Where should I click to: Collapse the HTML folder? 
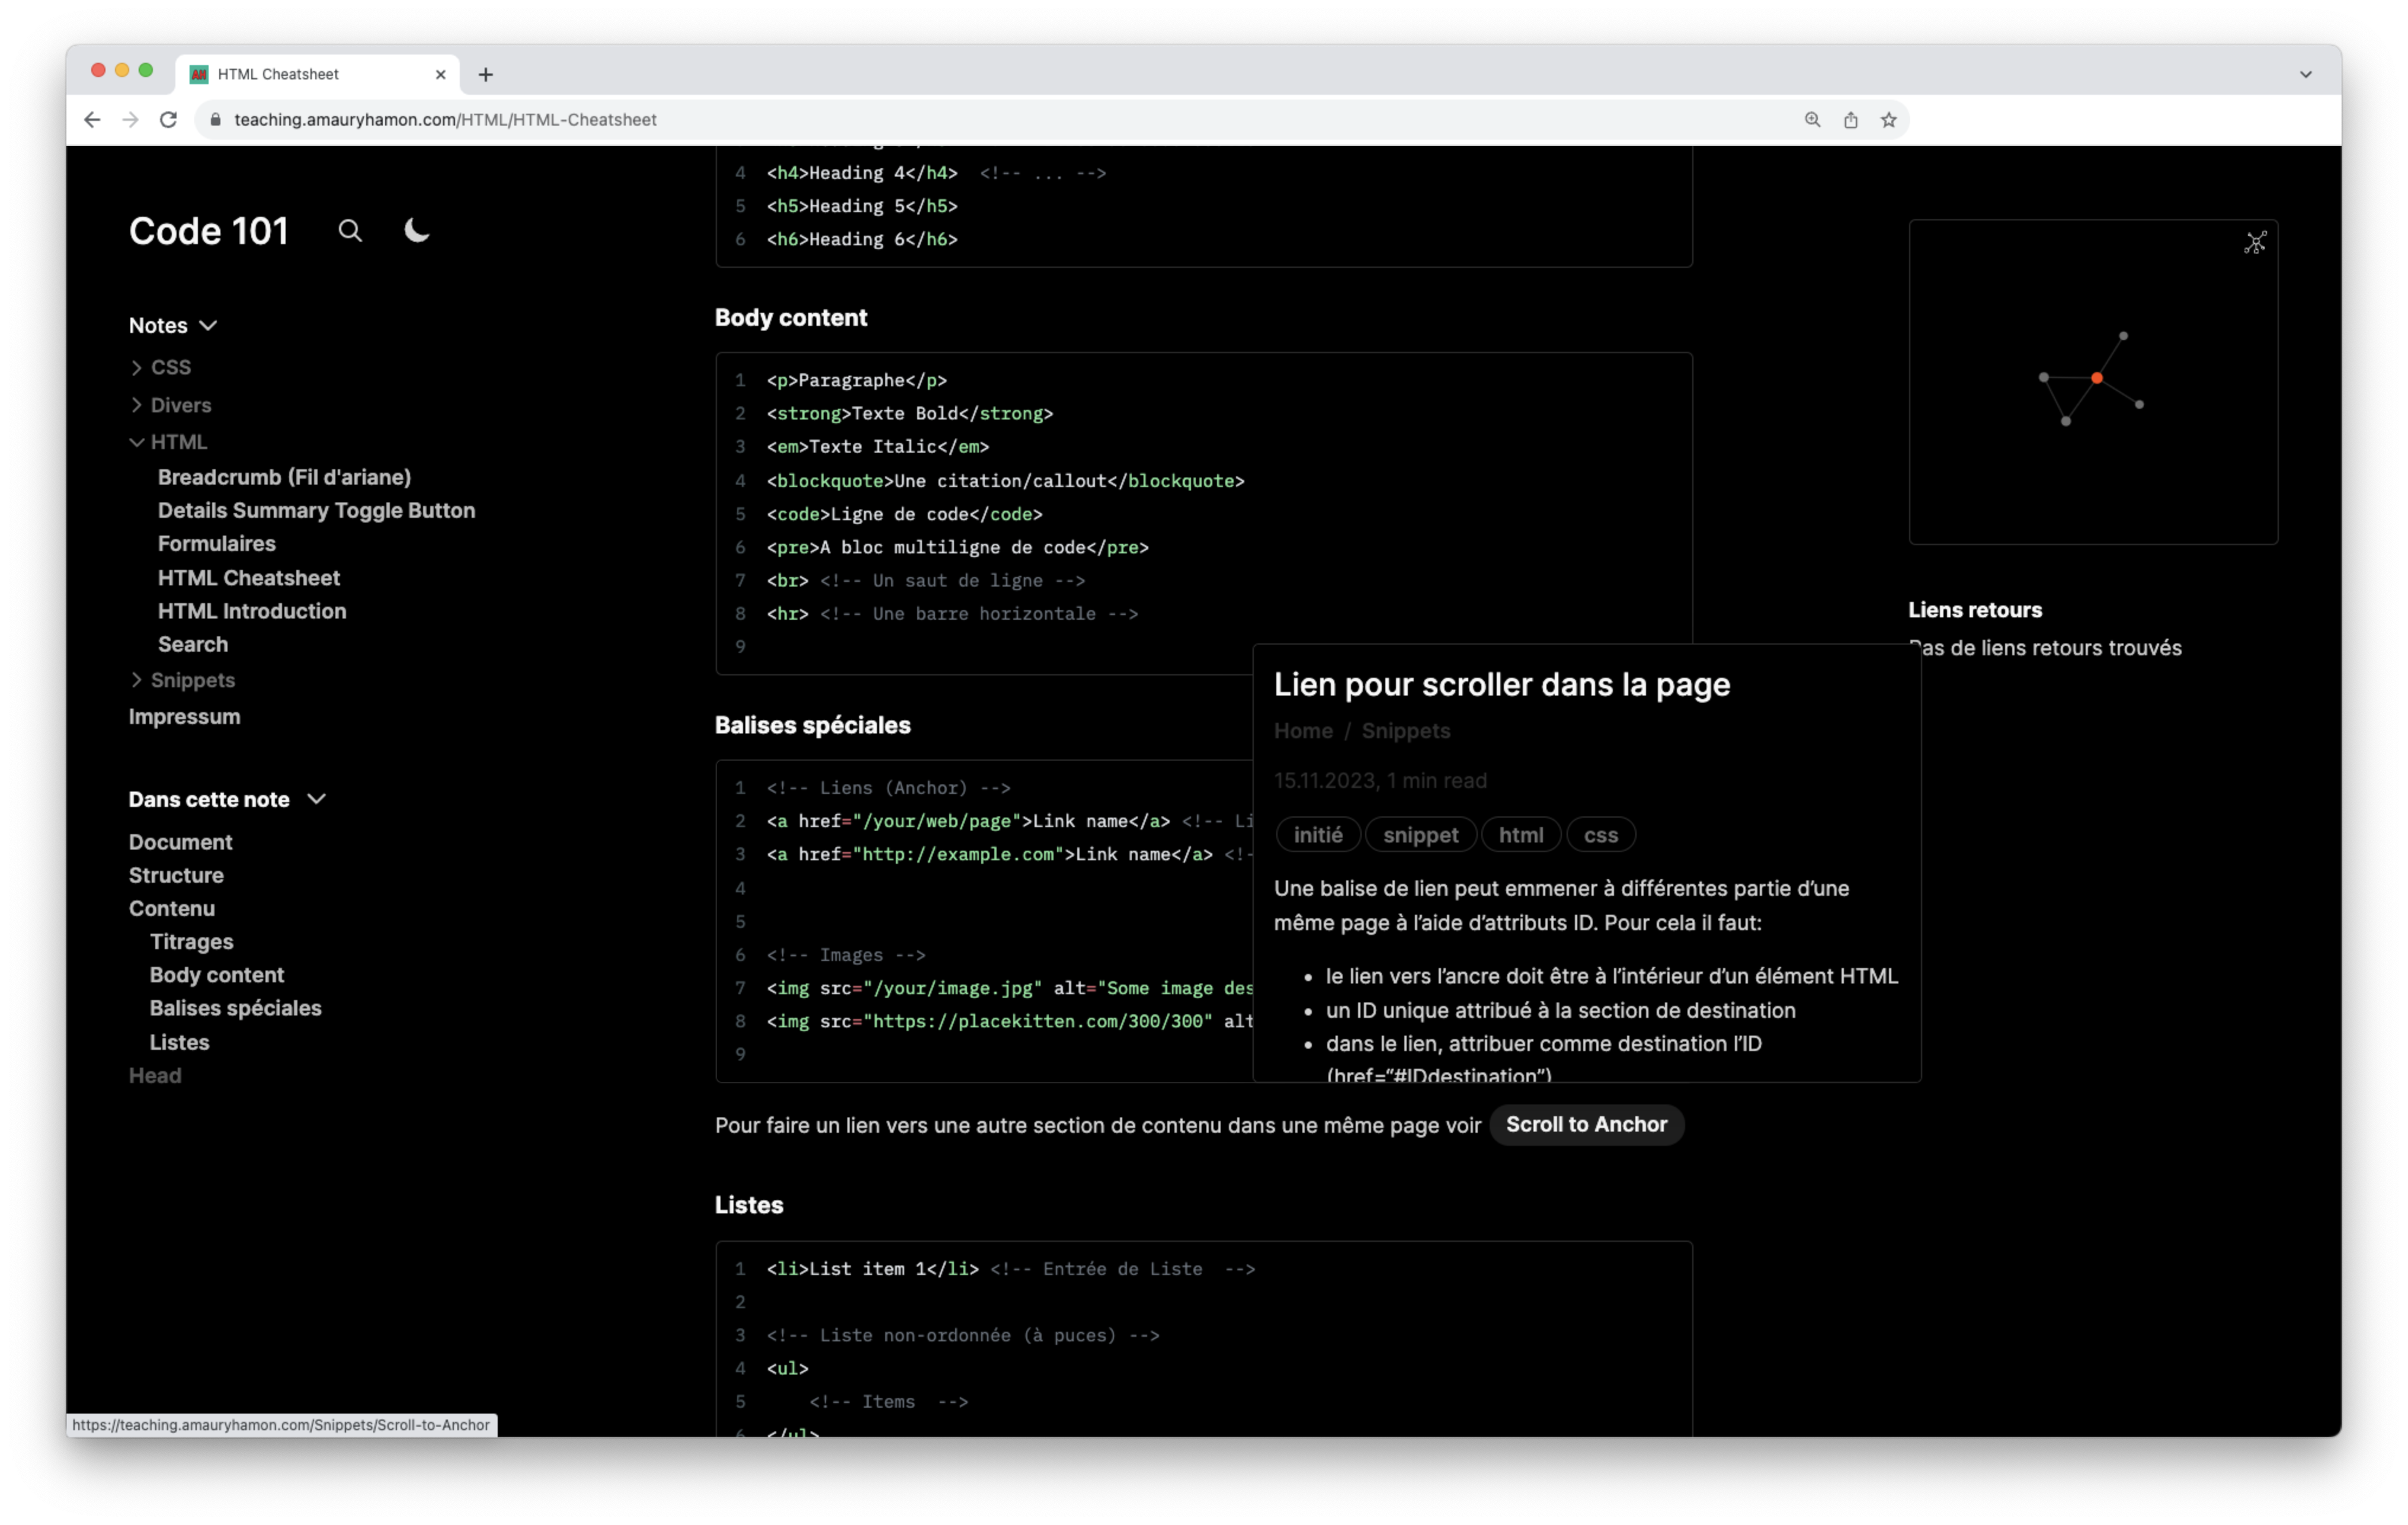[x=137, y=442]
